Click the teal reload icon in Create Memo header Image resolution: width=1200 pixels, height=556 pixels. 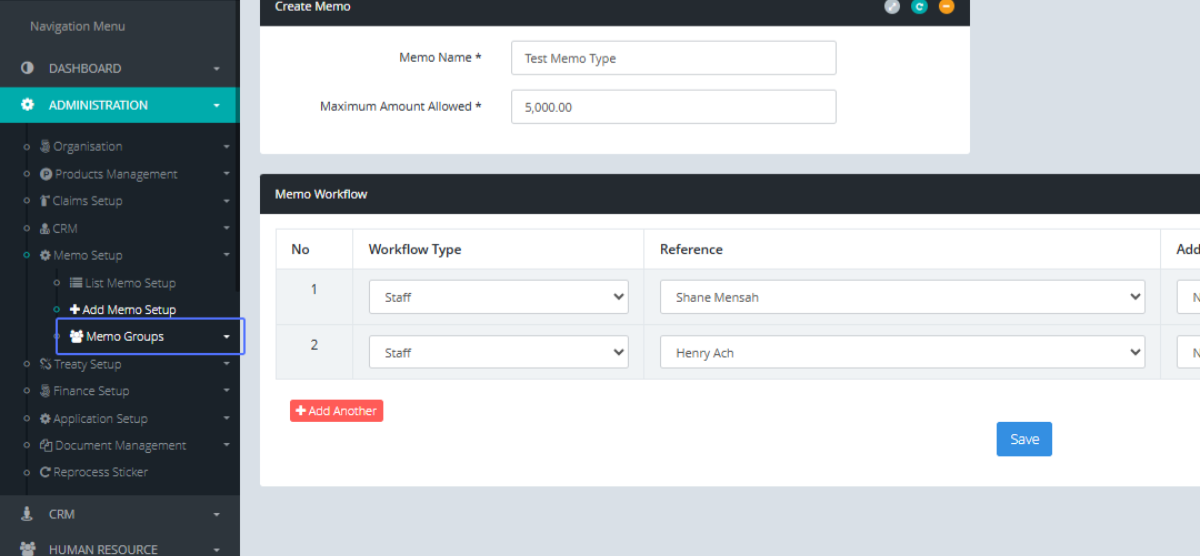click(x=919, y=7)
